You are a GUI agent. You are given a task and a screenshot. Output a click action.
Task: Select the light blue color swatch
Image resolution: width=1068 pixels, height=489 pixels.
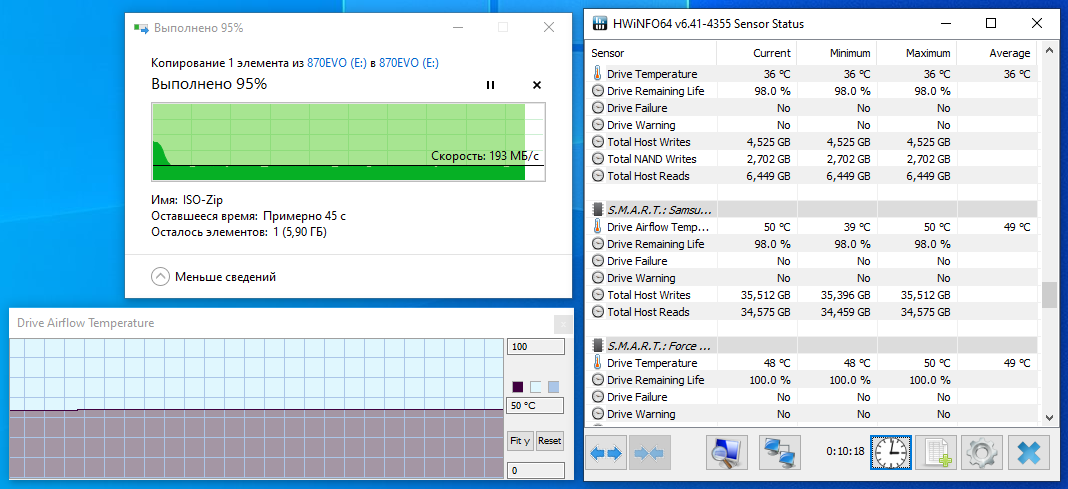point(553,386)
